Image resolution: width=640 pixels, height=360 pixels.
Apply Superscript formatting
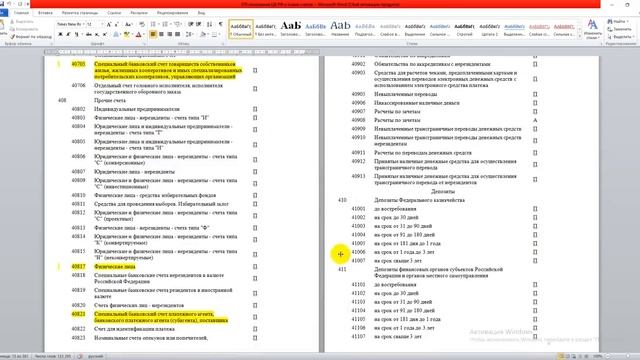(104, 35)
